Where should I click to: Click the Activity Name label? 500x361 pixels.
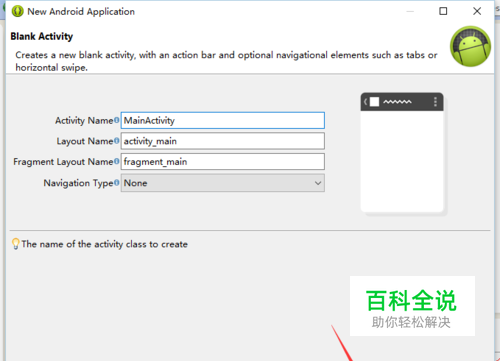pyautogui.click(x=84, y=121)
